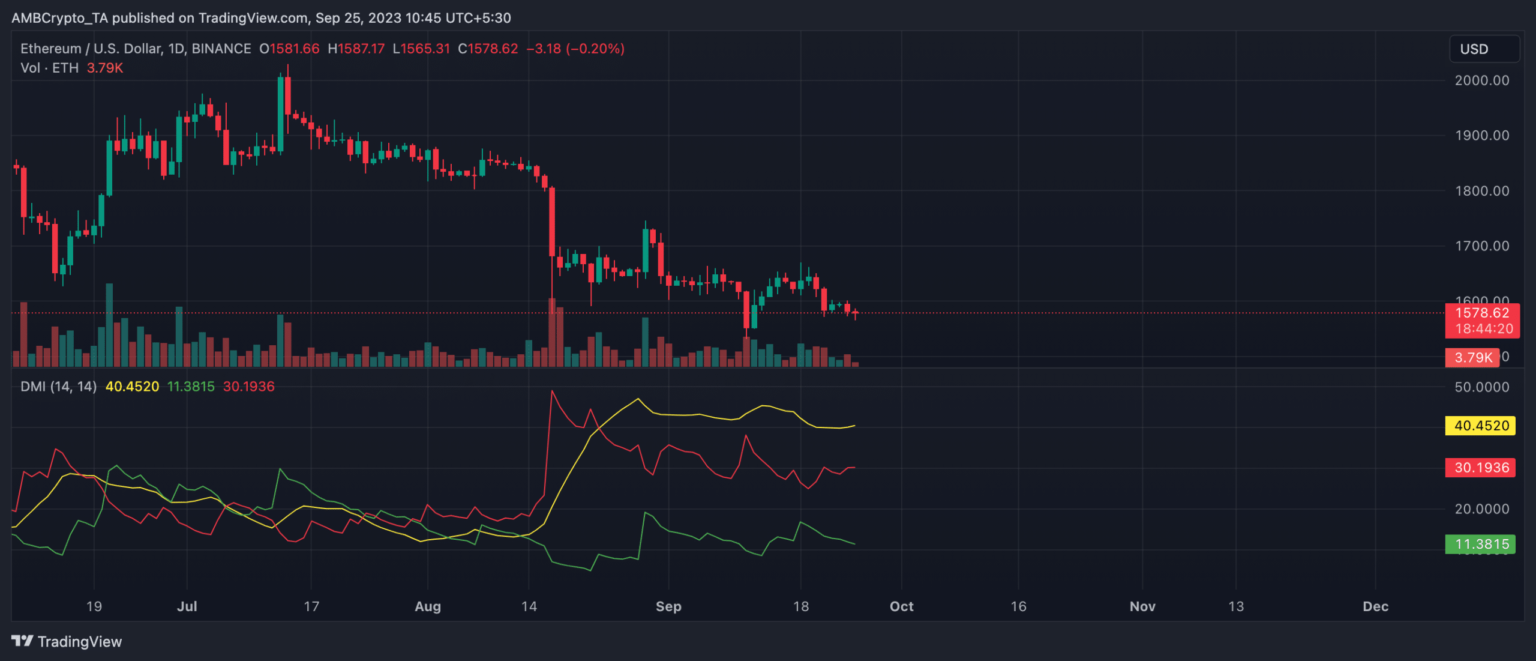1536x661 pixels.
Task: Click the Aug label on time axis
Action: click(427, 606)
